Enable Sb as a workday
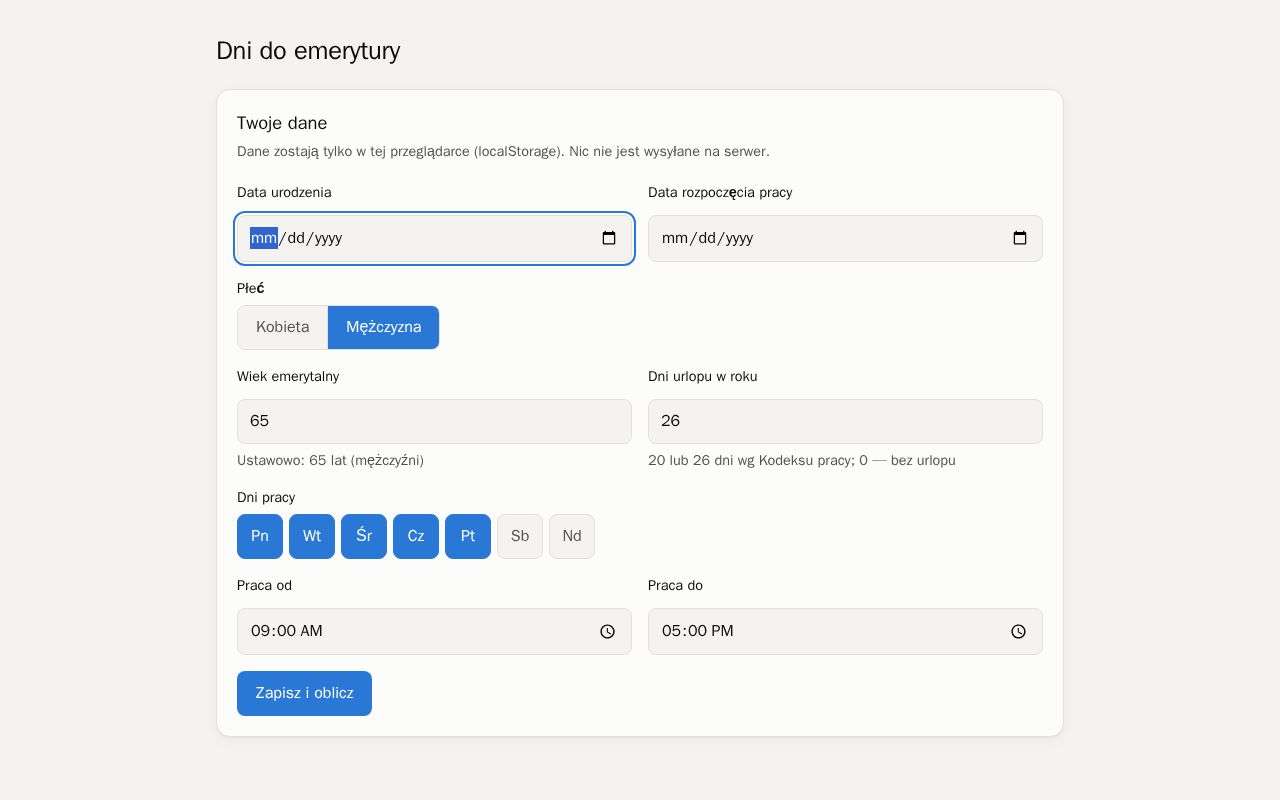Screen dimensions: 1280x800 [520, 536]
